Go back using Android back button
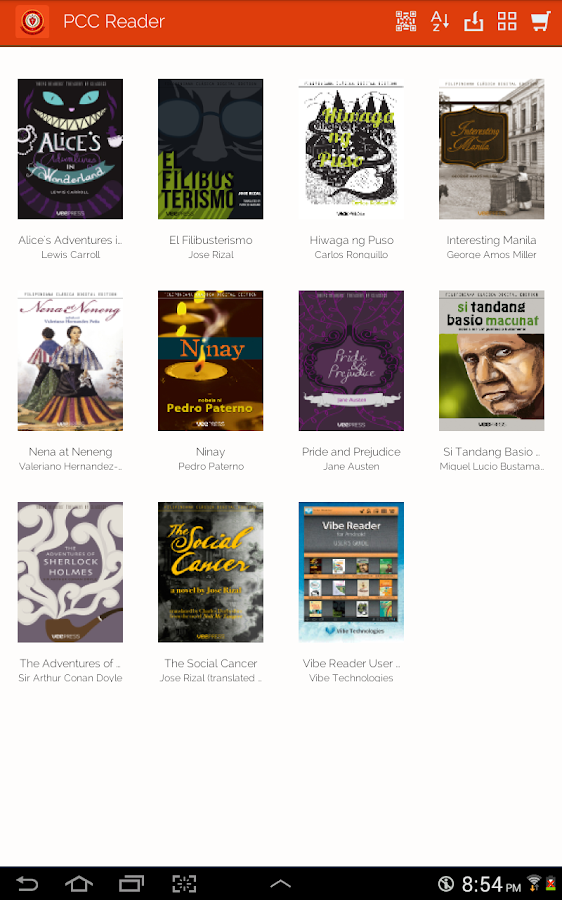 [27, 883]
